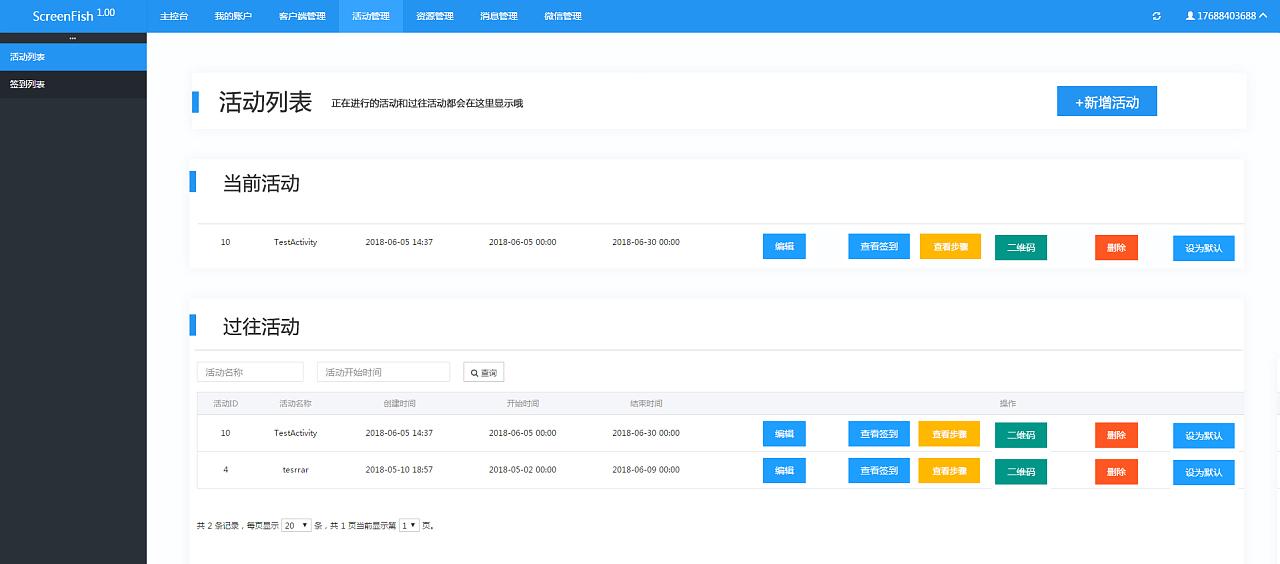Open the records-per-page 20 dropdown
The width and height of the screenshot is (1280, 564).
pyautogui.click(x=296, y=525)
